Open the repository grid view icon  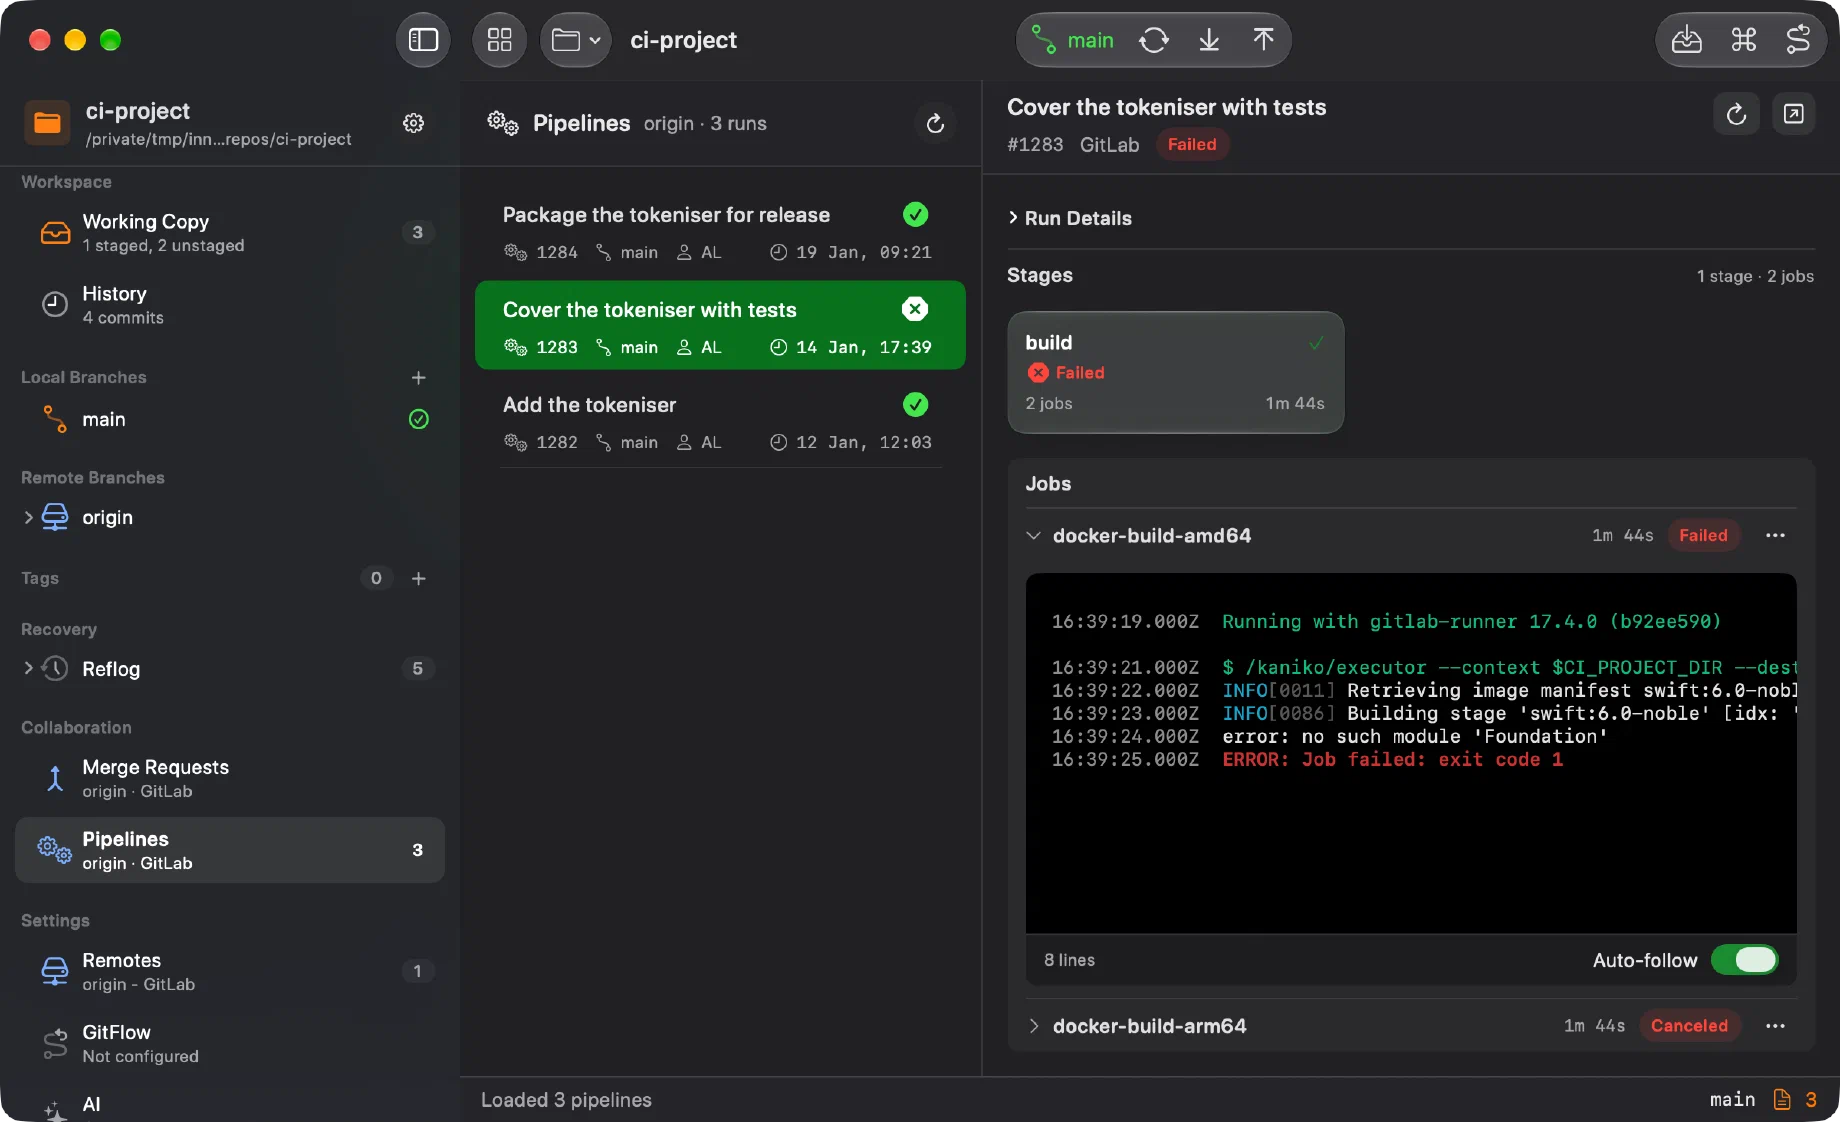pyautogui.click(x=499, y=40)
